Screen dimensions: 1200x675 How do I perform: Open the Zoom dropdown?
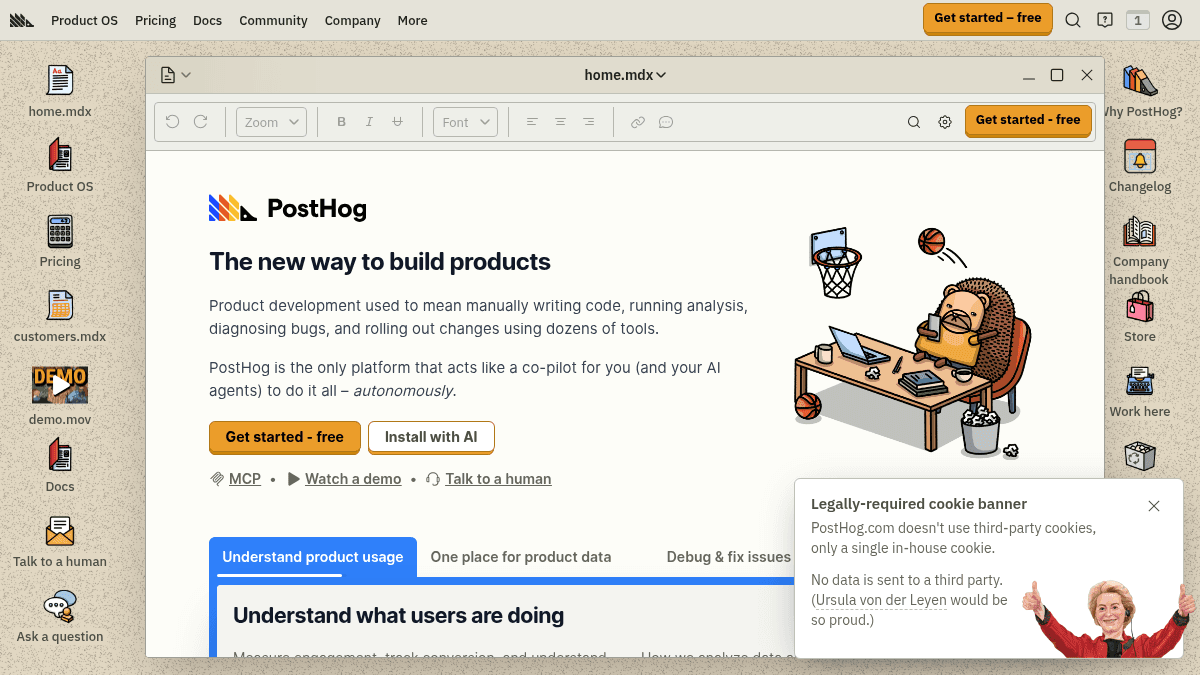tap(271, 122)
